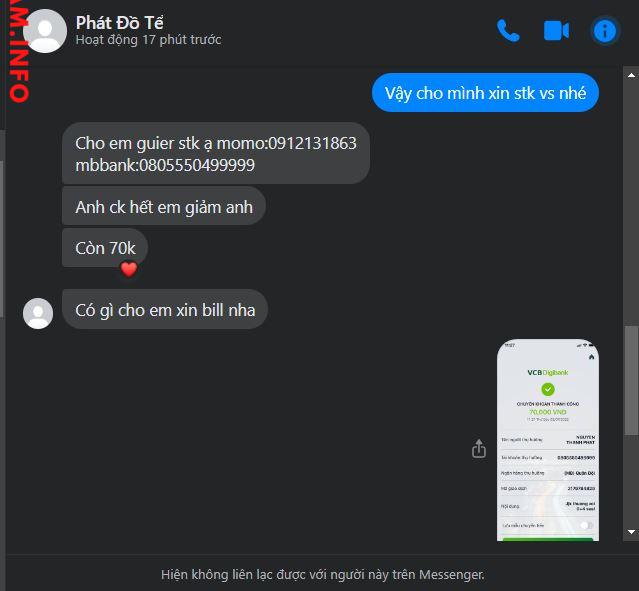The height and width of the screenshot is (591, 639).
Task: Click the 'Còn 70k' message bubble
Action: point(105,247)
